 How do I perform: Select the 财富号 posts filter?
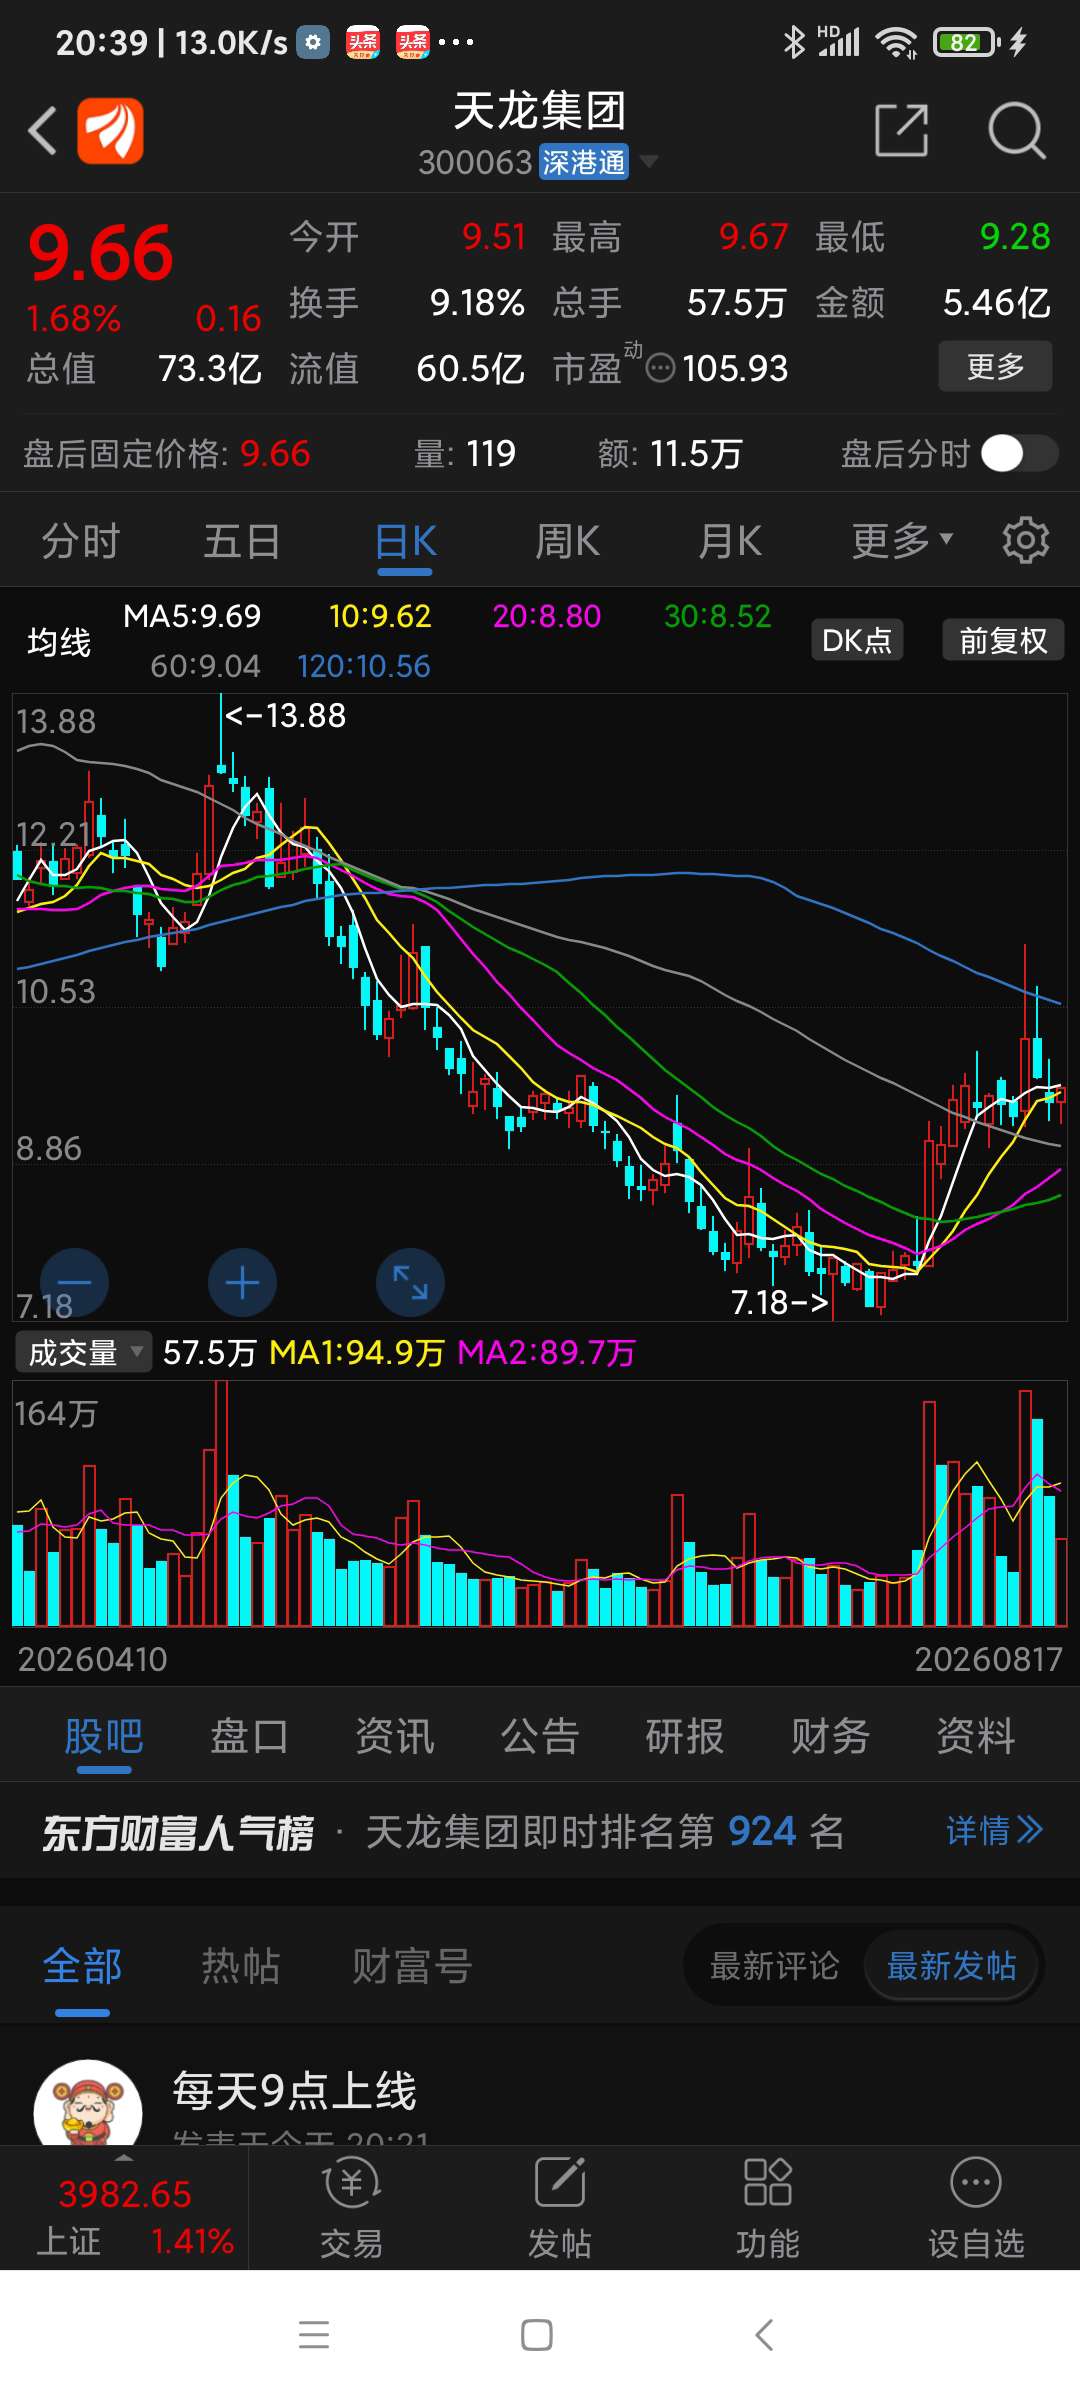(412, 1966)
